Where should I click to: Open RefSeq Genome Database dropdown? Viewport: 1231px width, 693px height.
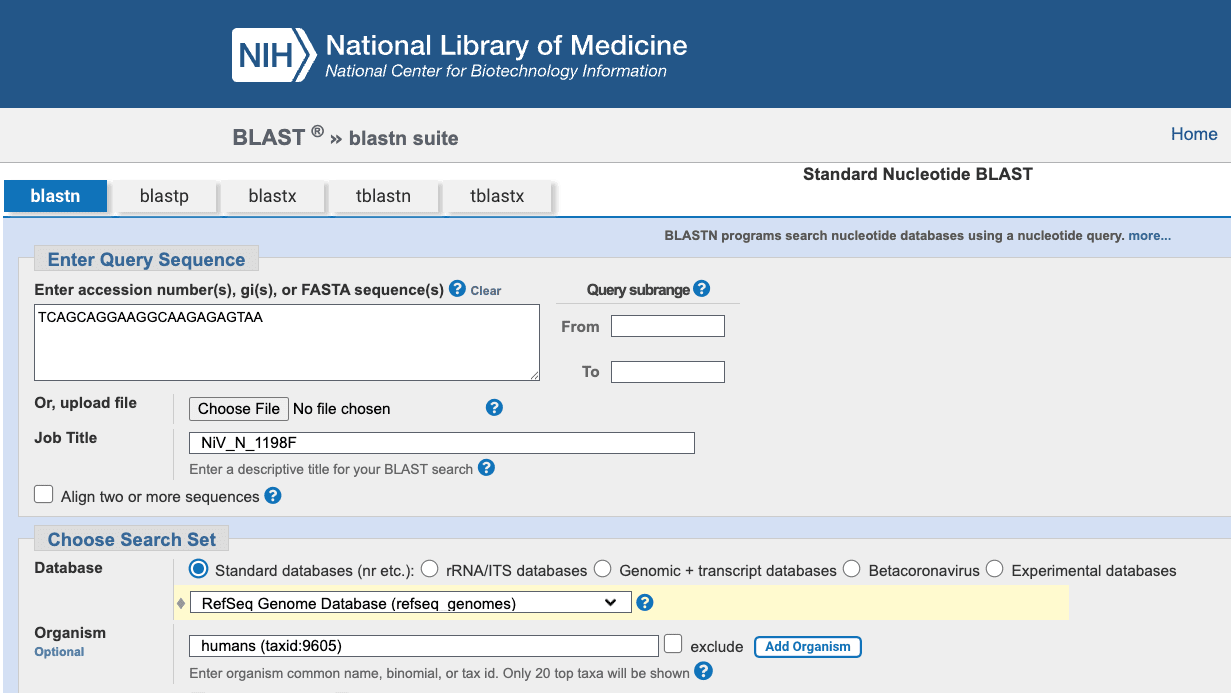[x=410, y=603]
